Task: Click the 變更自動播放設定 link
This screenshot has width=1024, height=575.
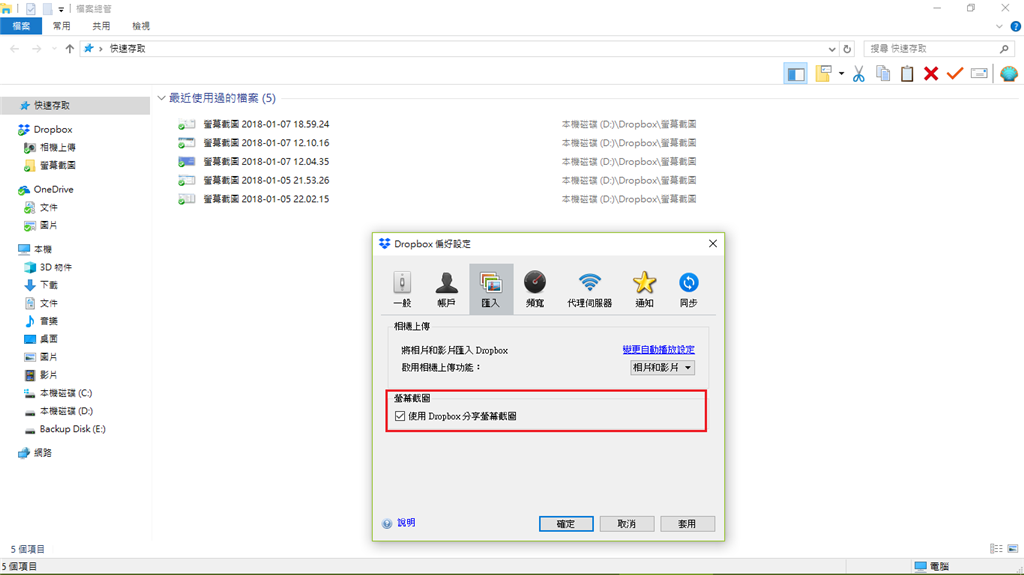Action: click(658, 350)
